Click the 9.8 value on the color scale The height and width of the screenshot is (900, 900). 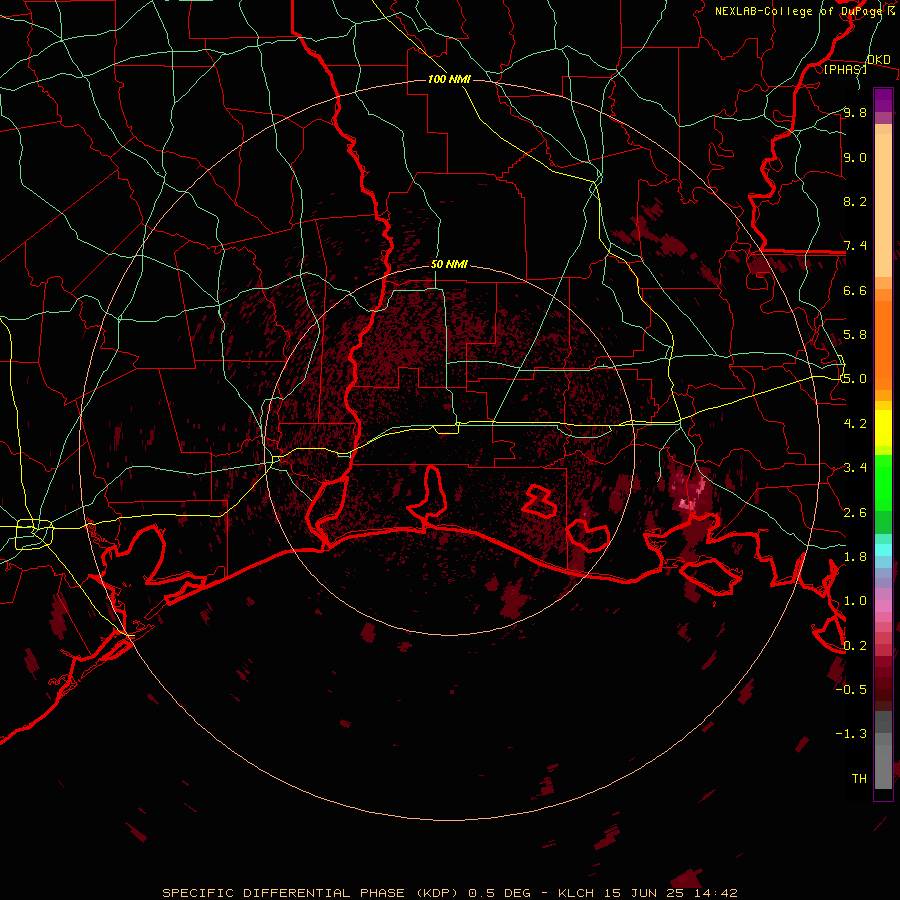[855, 112]
